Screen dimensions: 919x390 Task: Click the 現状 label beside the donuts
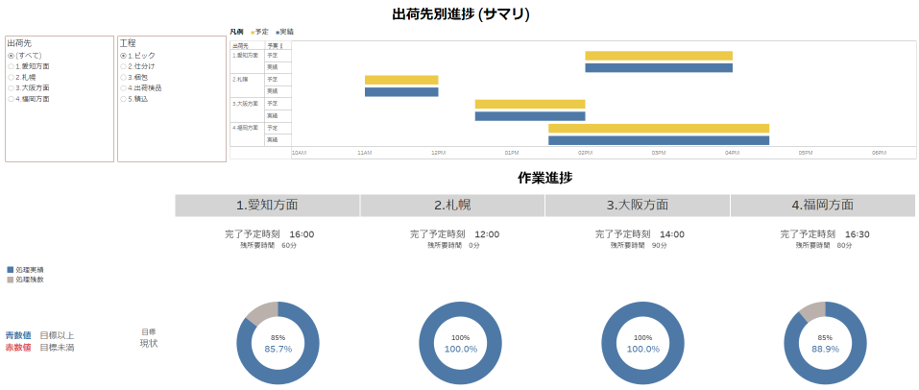coord(148,343)
